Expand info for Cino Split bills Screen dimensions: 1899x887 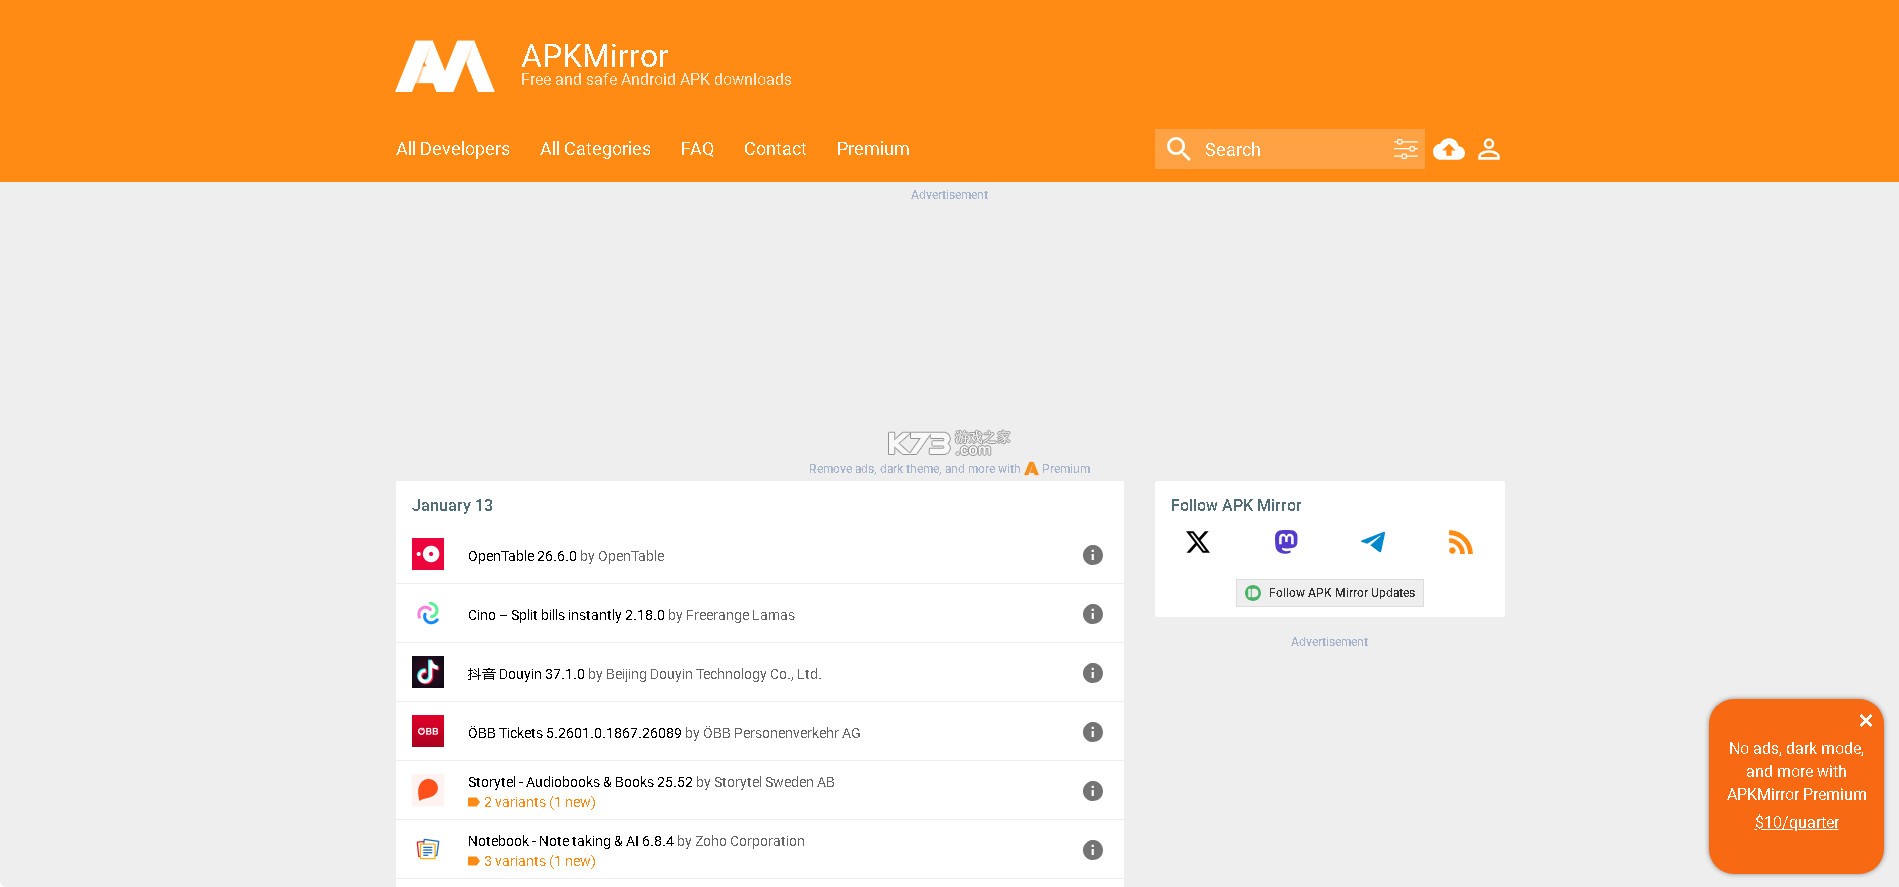pos(1092,614)
